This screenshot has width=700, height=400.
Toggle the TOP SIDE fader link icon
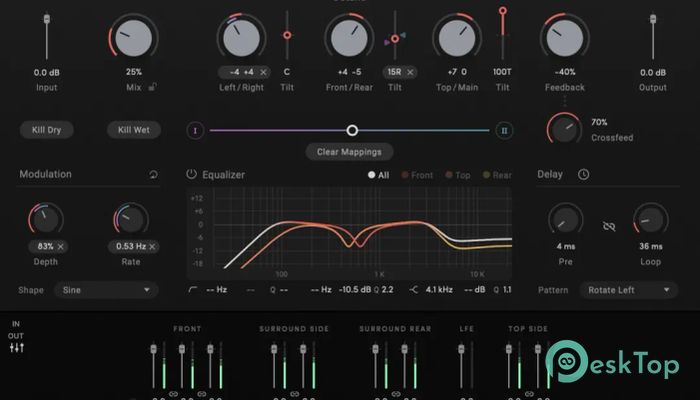point(529,394)
